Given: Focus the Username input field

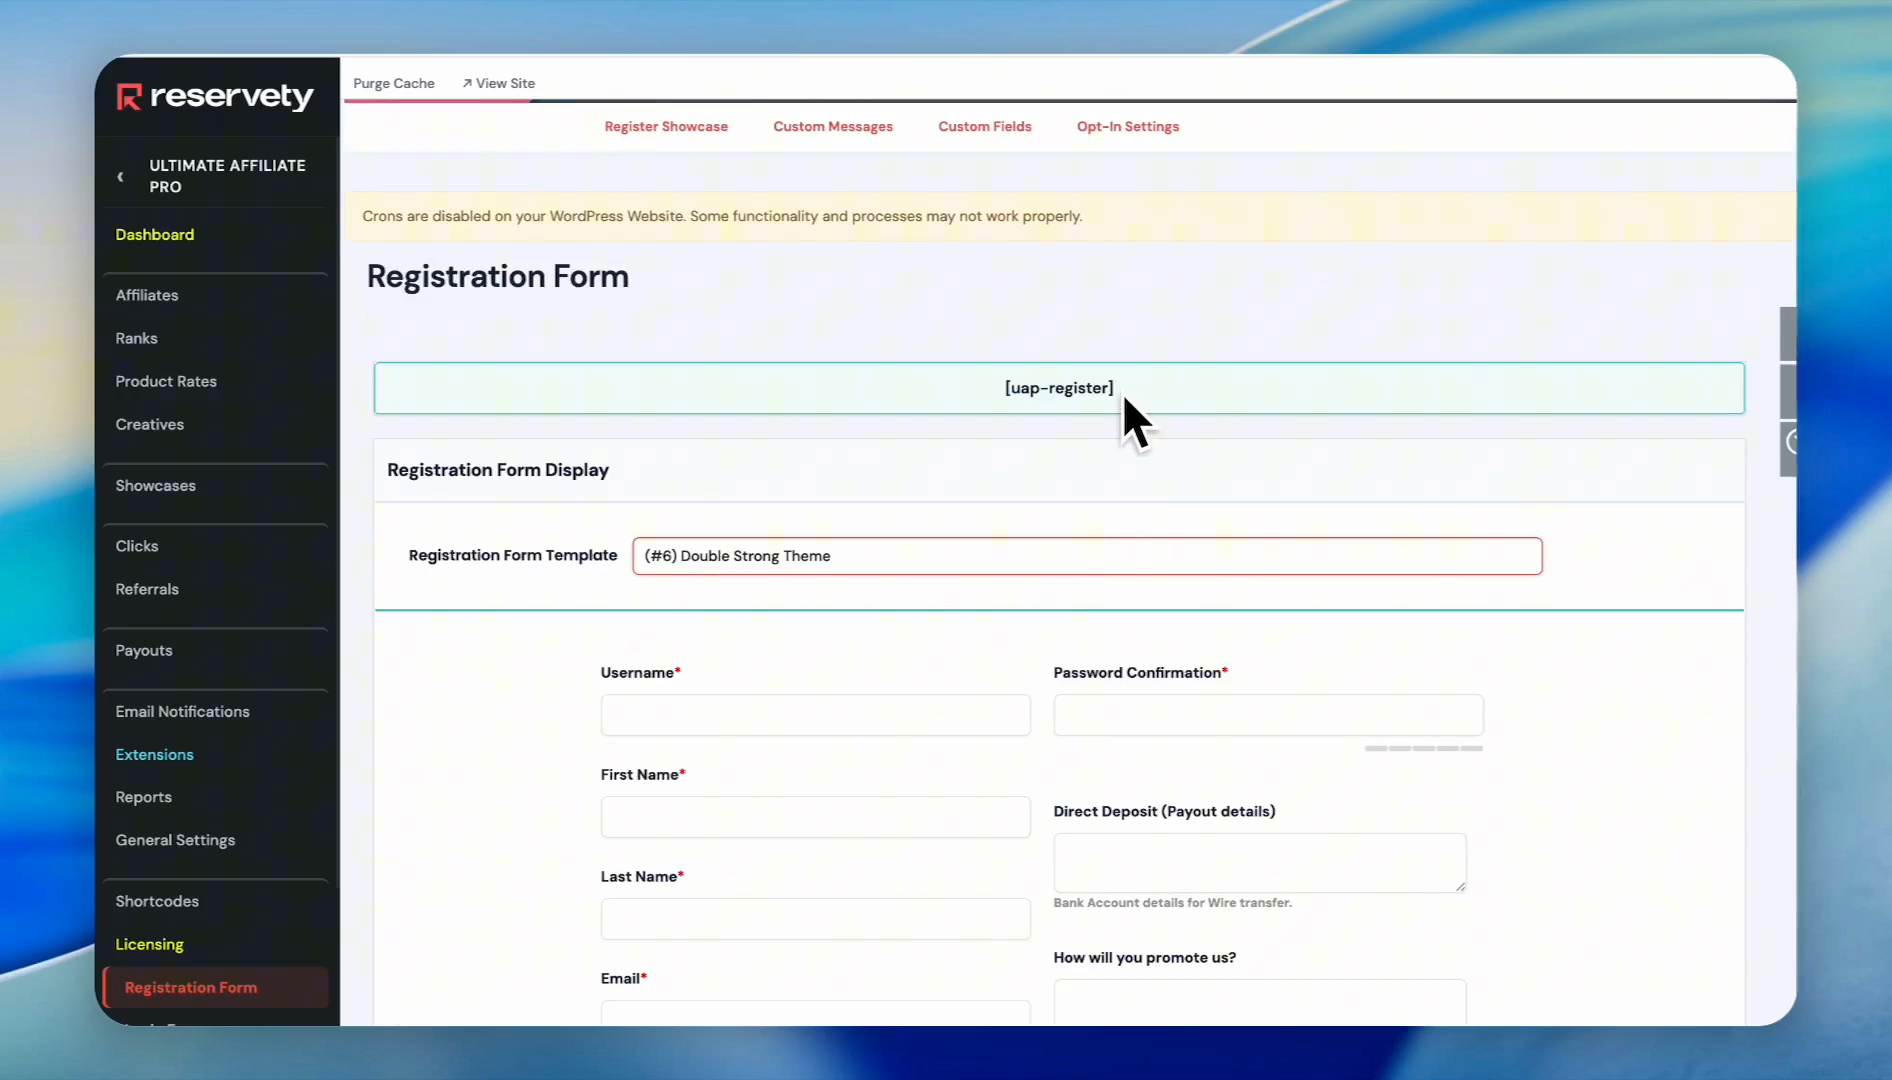Looking at the screenshot, I should click(815, 715).
